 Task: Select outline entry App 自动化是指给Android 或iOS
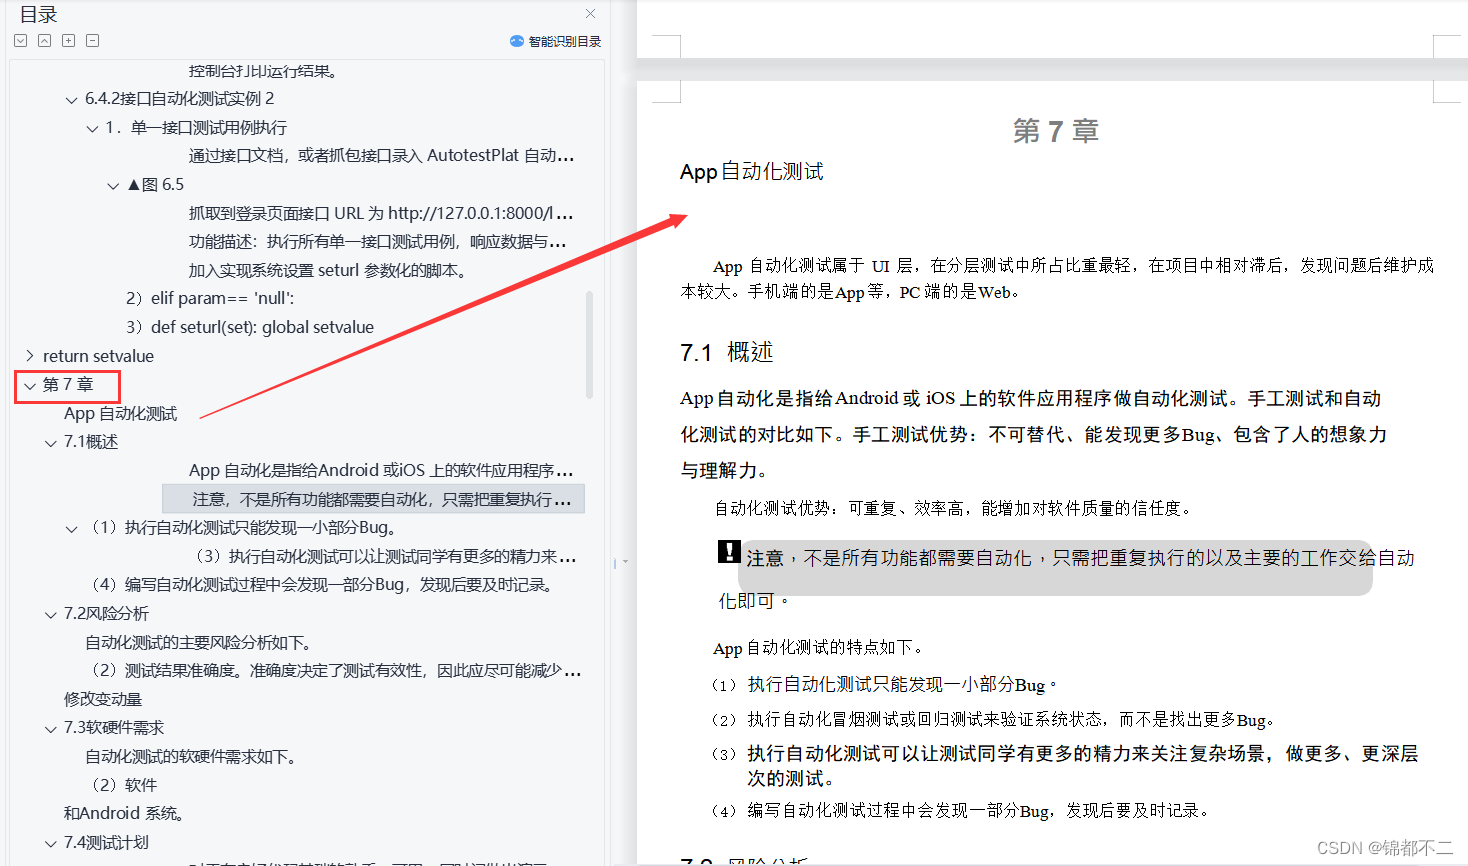tap(381, 470)
